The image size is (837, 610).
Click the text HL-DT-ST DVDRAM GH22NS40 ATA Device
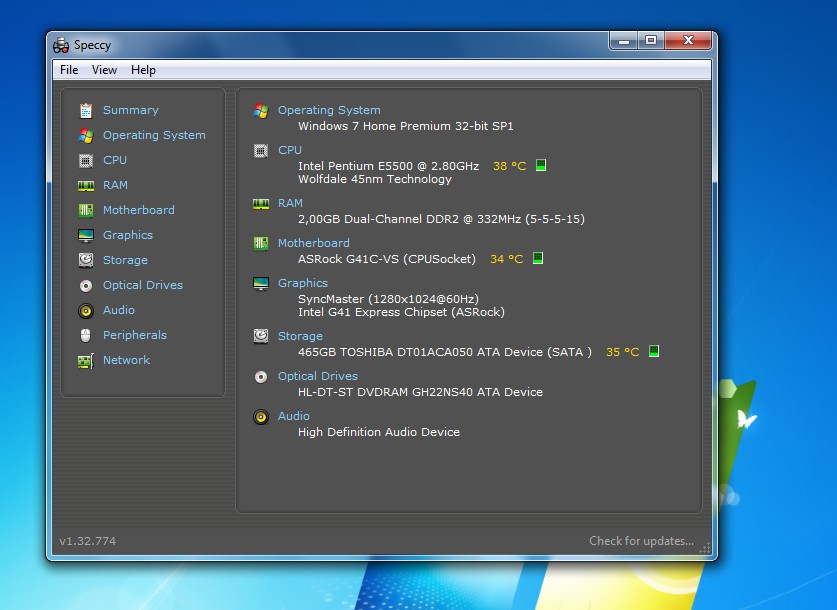coord(420,392)
